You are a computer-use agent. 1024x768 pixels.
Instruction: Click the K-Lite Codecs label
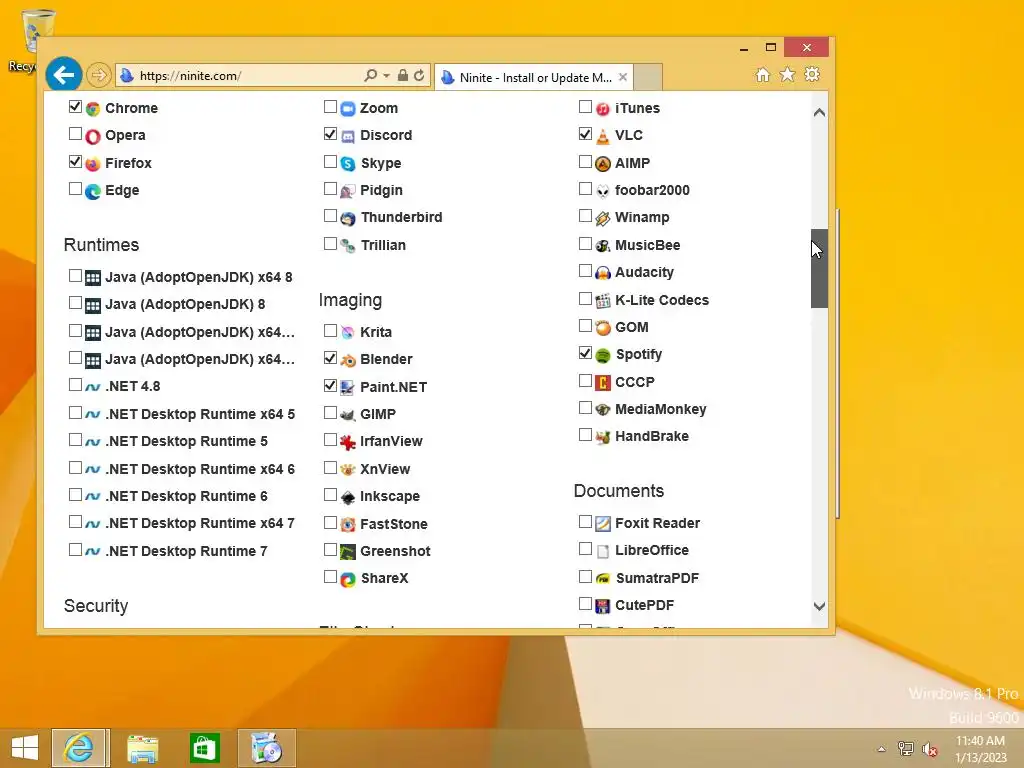coord(662,300)
